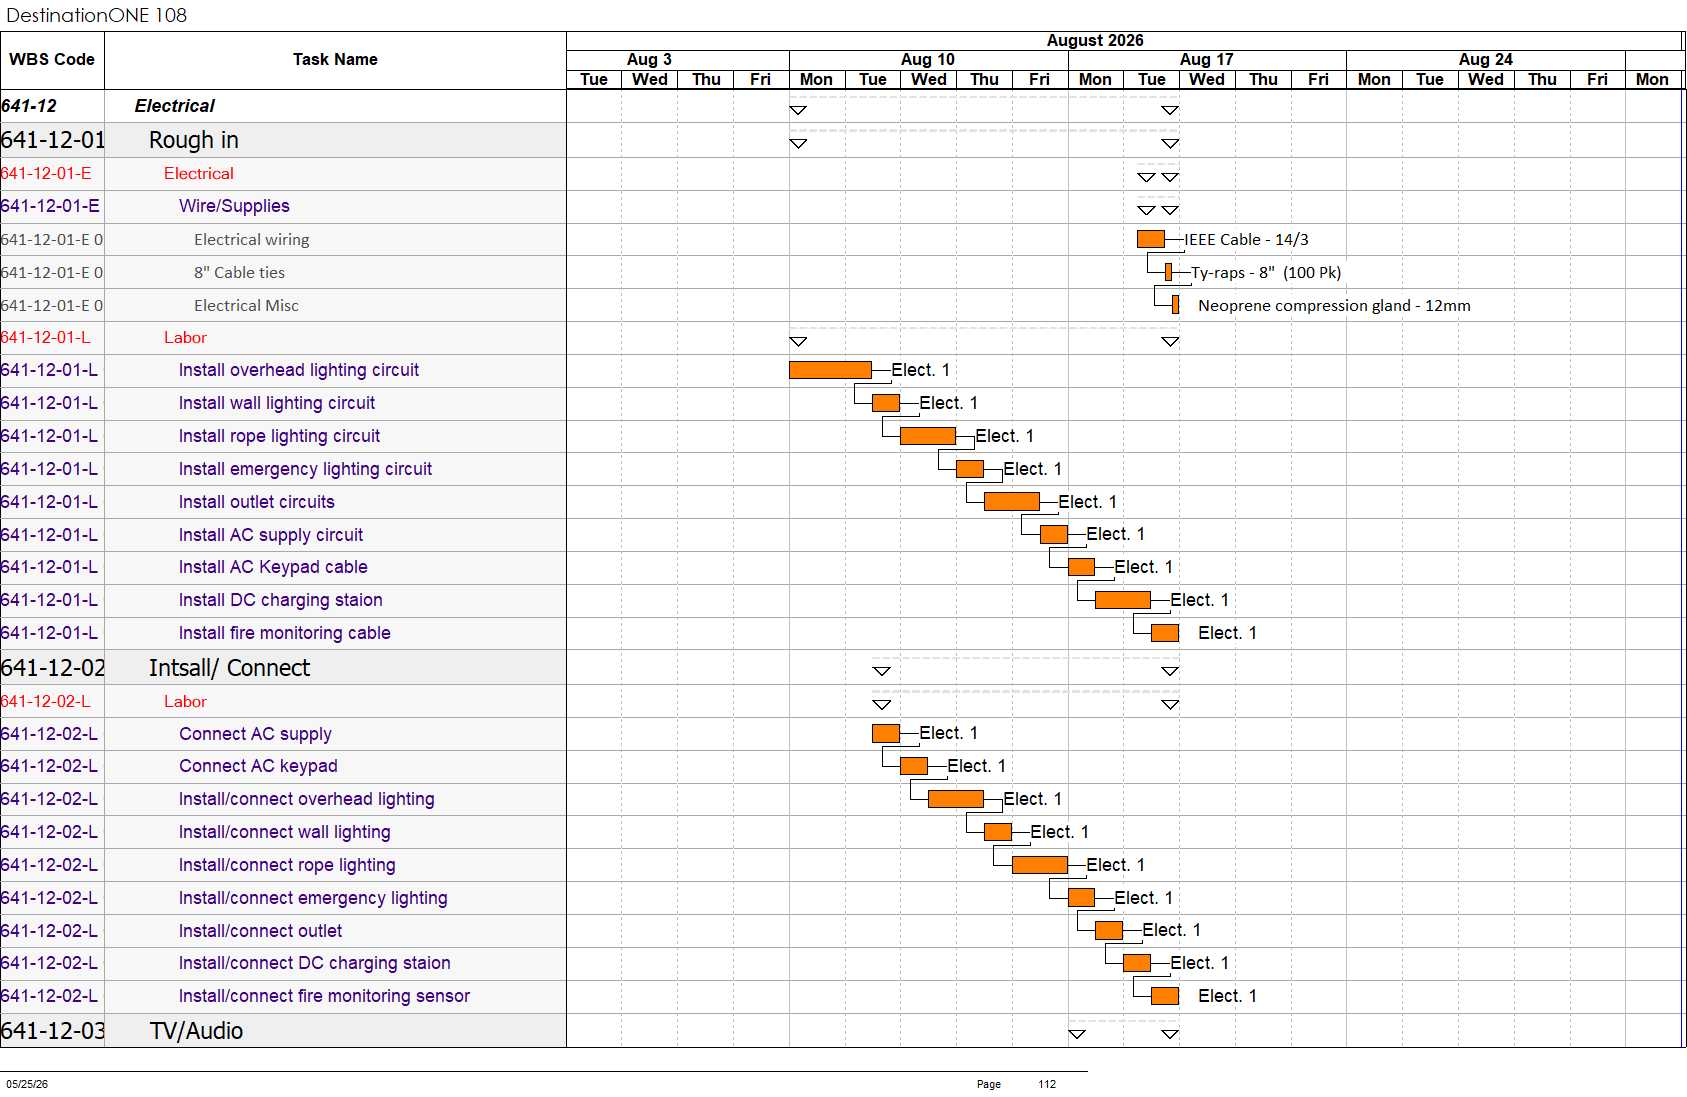The image size is (1687, 1097).
Task: Select the Labor row under 641-12-02-L
Action: [283, 701]
